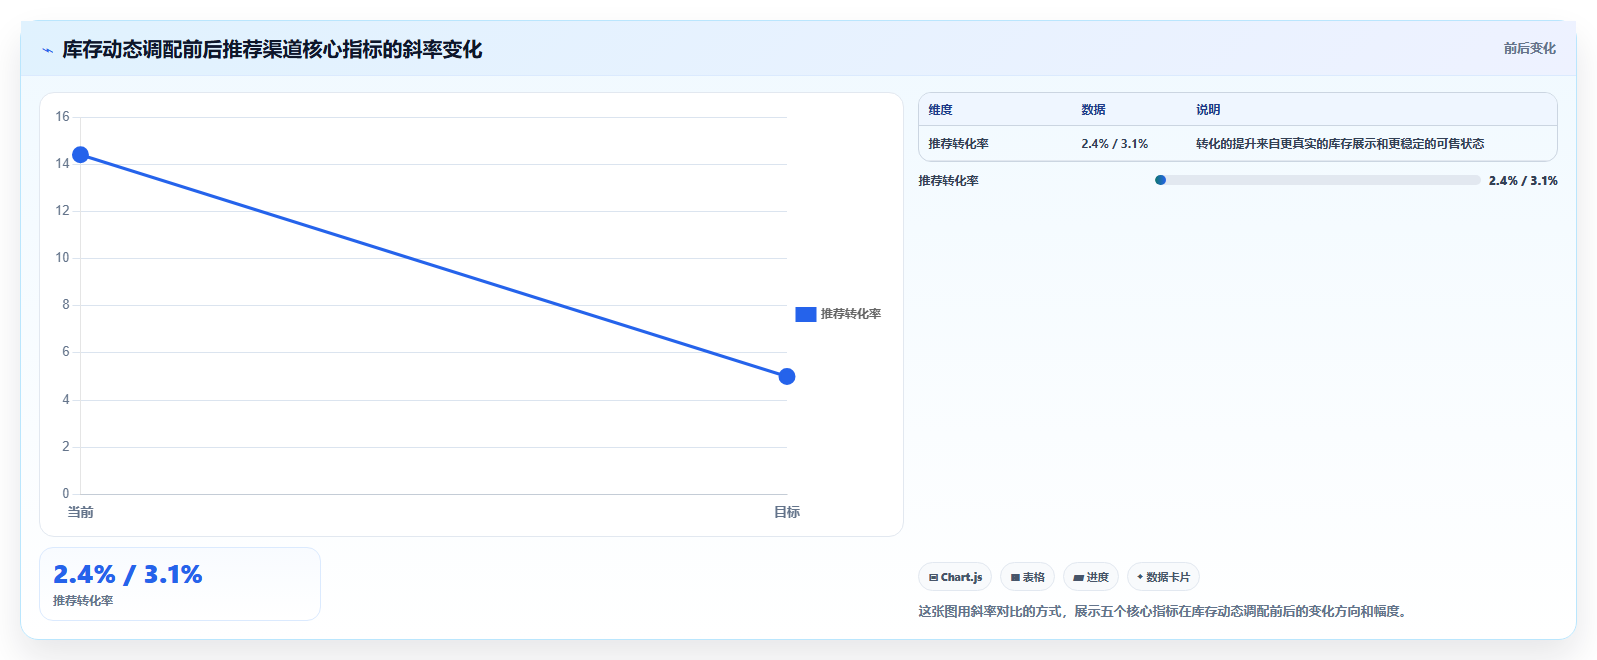Click the Chart.js tag chip

tap(955, 577)
